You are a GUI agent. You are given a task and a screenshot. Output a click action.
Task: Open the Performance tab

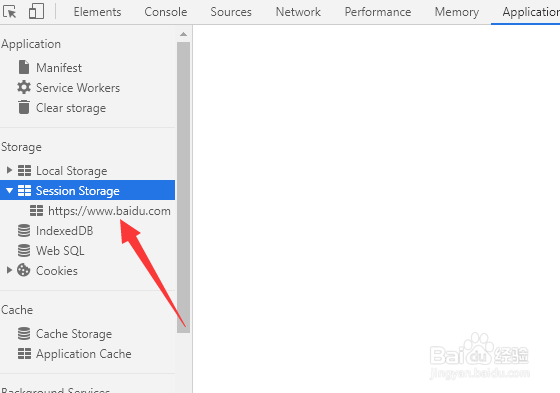tap(378, 12)
